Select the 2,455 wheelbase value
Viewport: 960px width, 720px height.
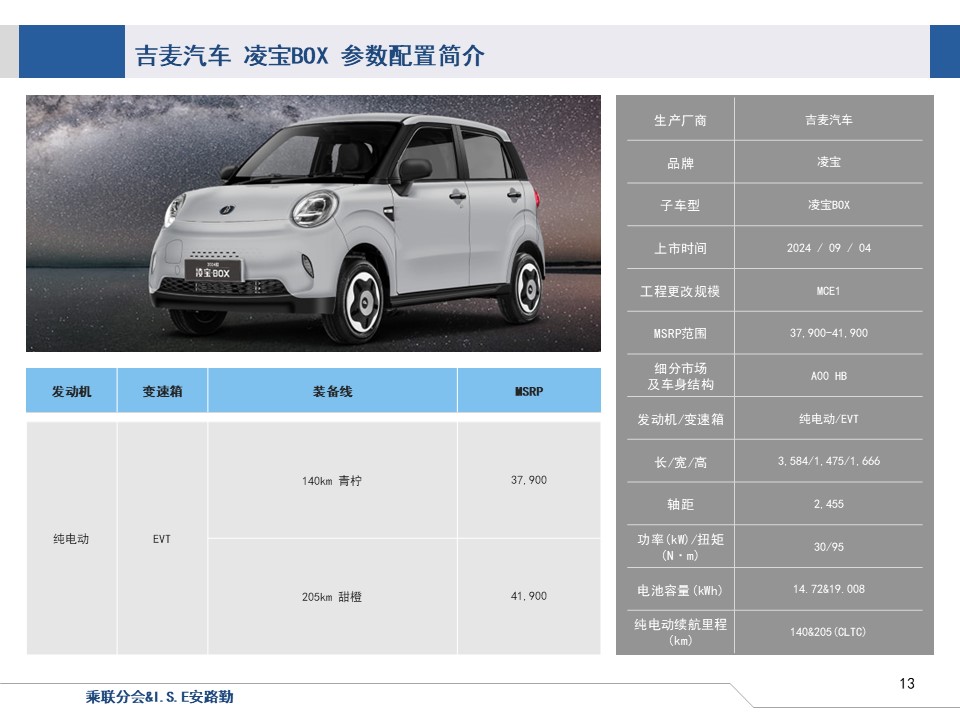pyautogui.click(x=829, y=504)
